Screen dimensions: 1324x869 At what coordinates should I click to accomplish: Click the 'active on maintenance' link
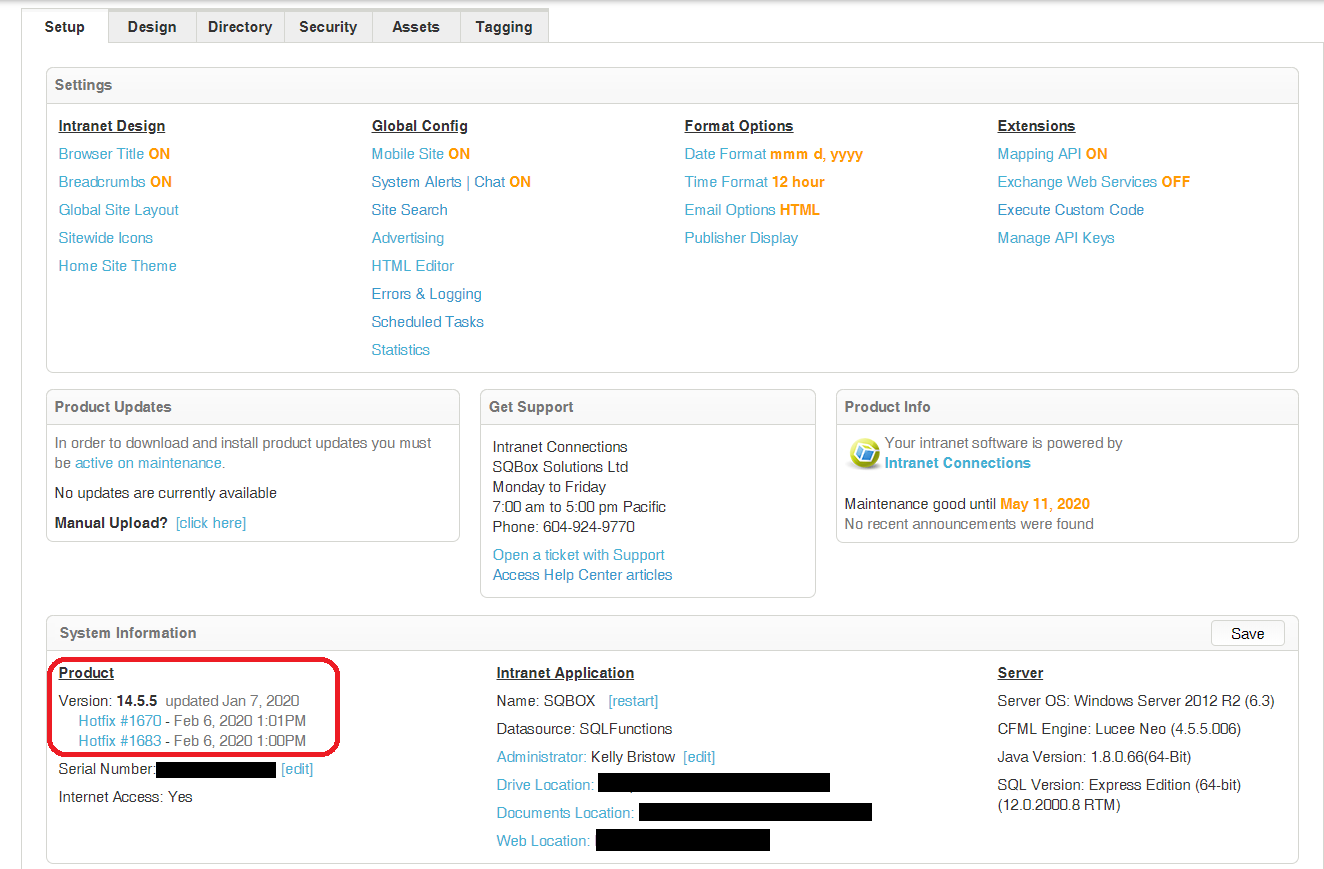[148, 463]
